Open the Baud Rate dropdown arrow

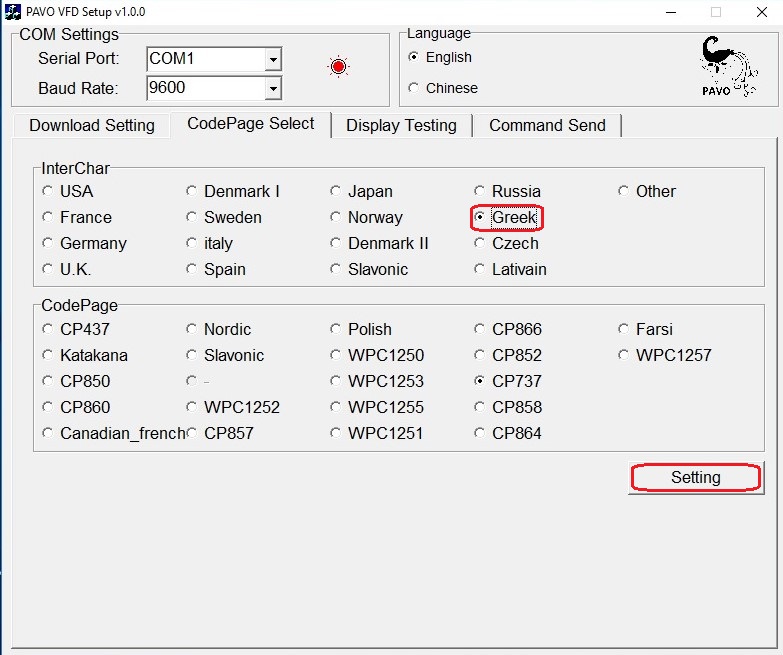(x=273, y=88)
